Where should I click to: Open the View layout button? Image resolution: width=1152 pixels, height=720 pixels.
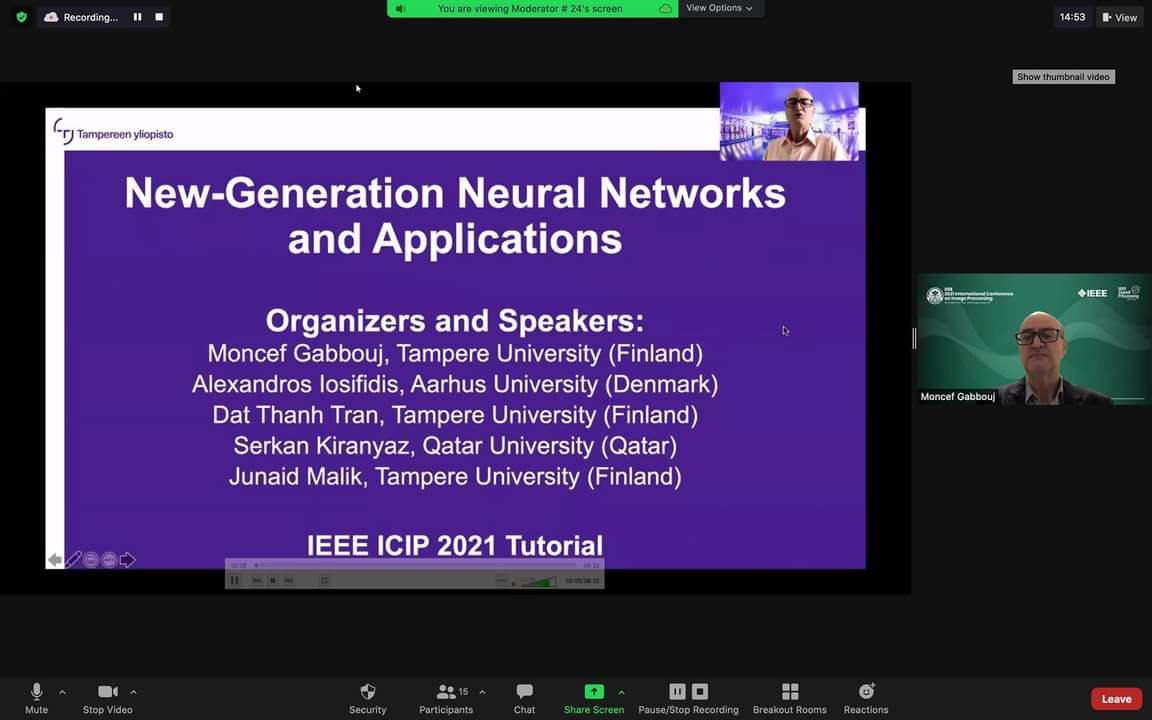[1120, 17]
